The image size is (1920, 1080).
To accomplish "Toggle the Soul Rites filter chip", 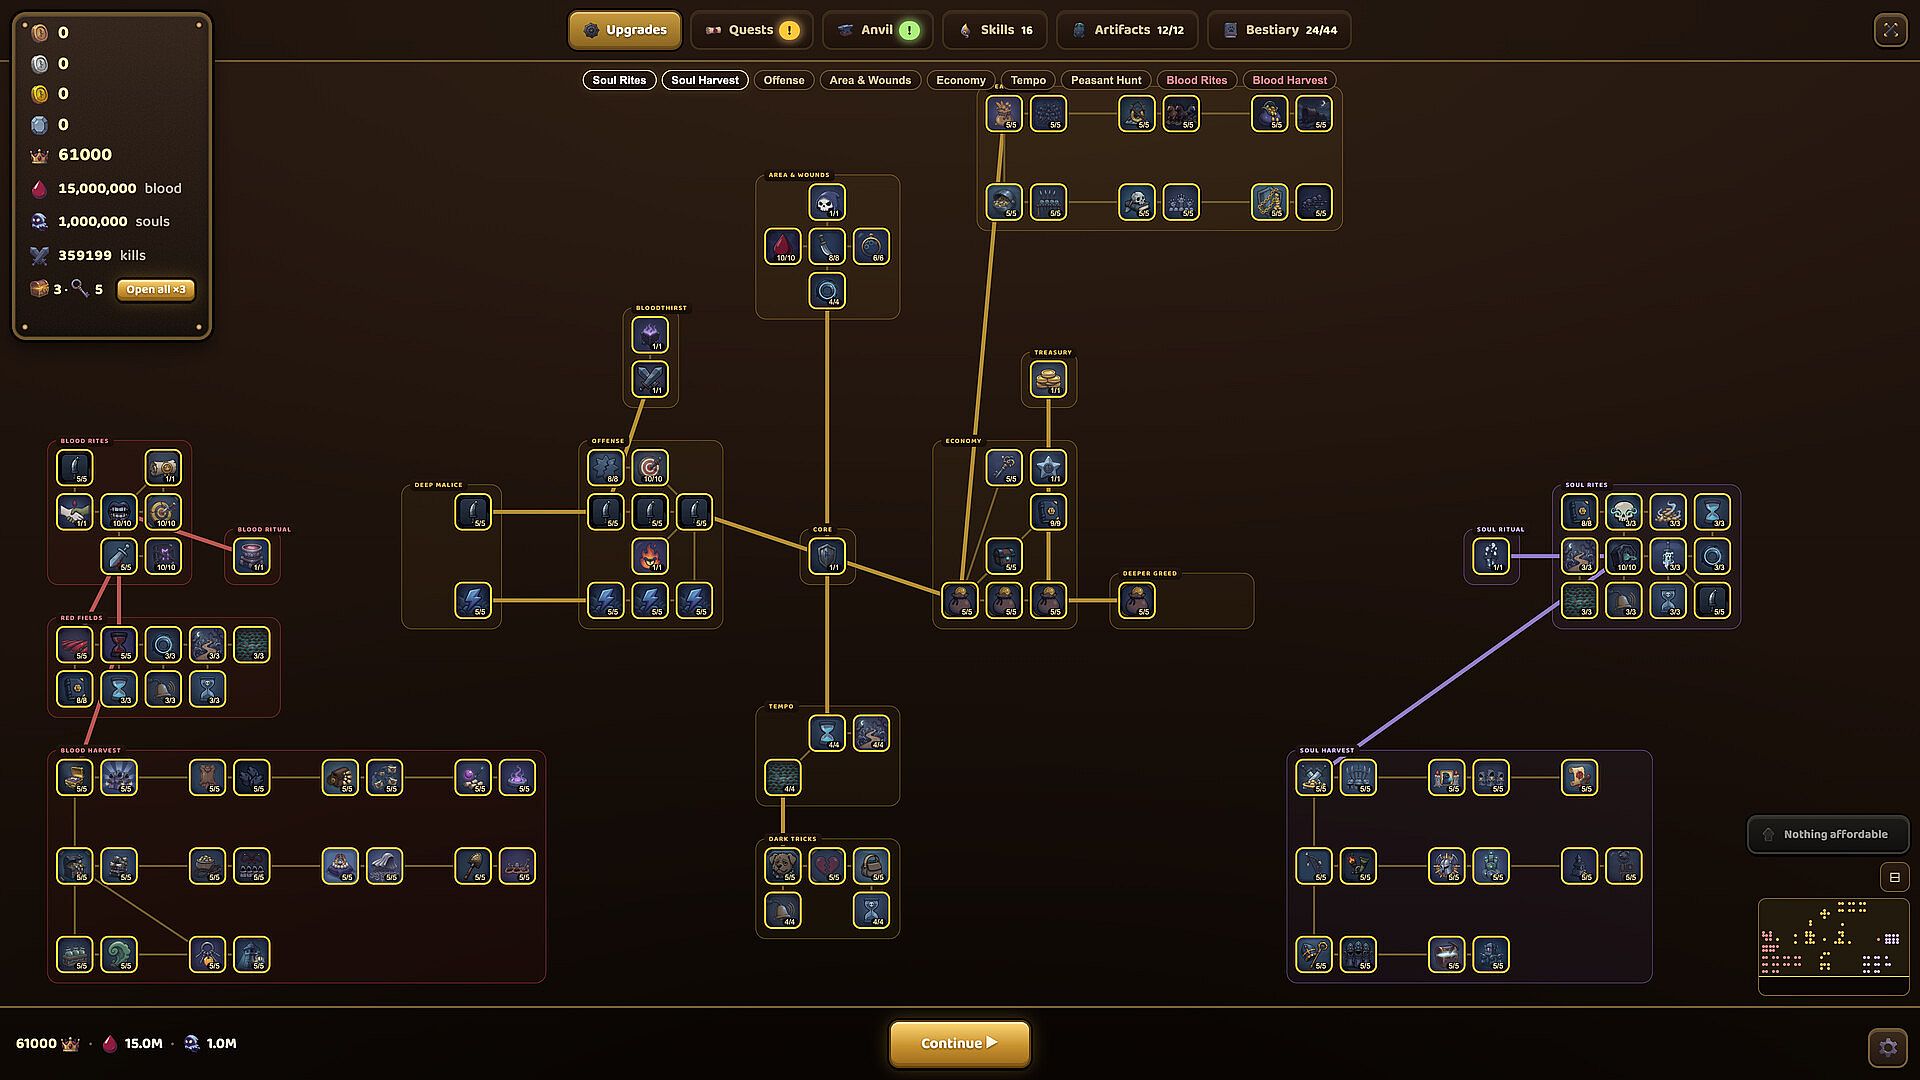I will point(619,80).
